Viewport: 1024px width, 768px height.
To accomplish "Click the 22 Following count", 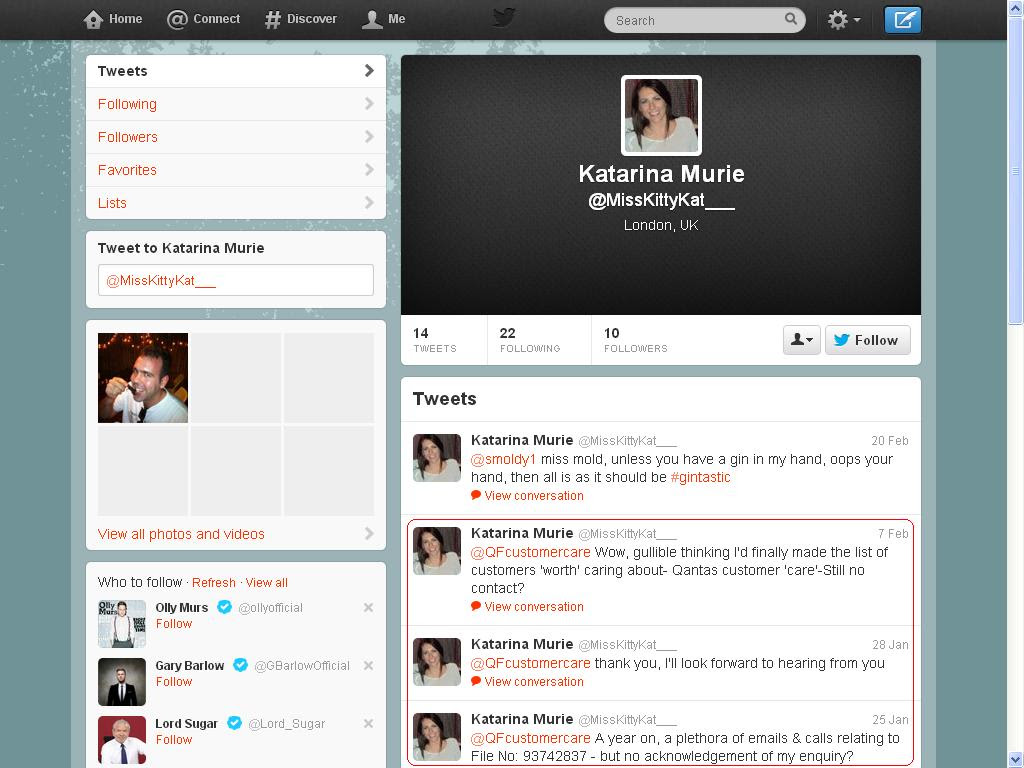I will point(530,340).
